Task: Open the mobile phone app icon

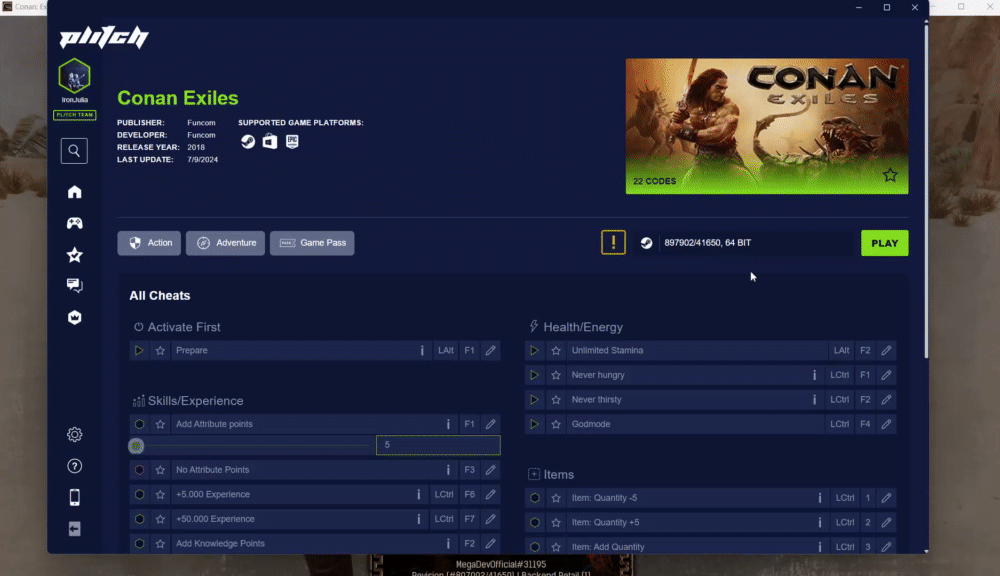Action: (75, 498)
